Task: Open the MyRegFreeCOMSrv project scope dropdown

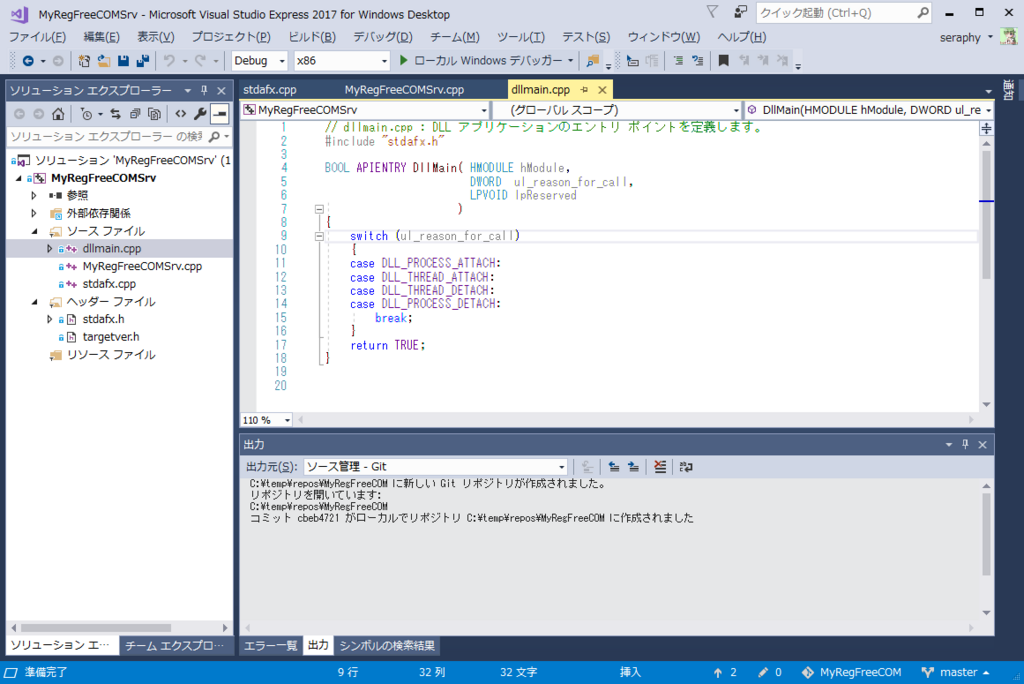Action: coord(365,110)
